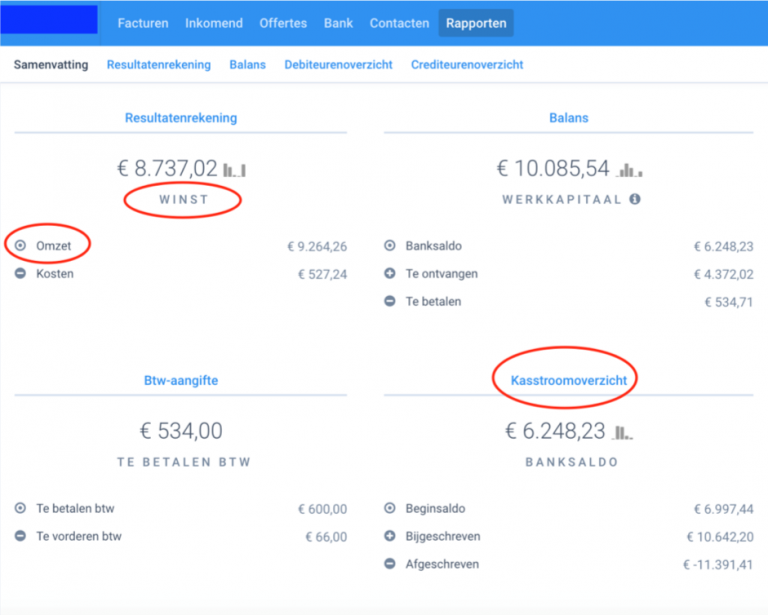The height and width of the screenshot is (615, 768).
Task: Click the plus icon beside Te ontvangen
Action: (x=390, y=273)
